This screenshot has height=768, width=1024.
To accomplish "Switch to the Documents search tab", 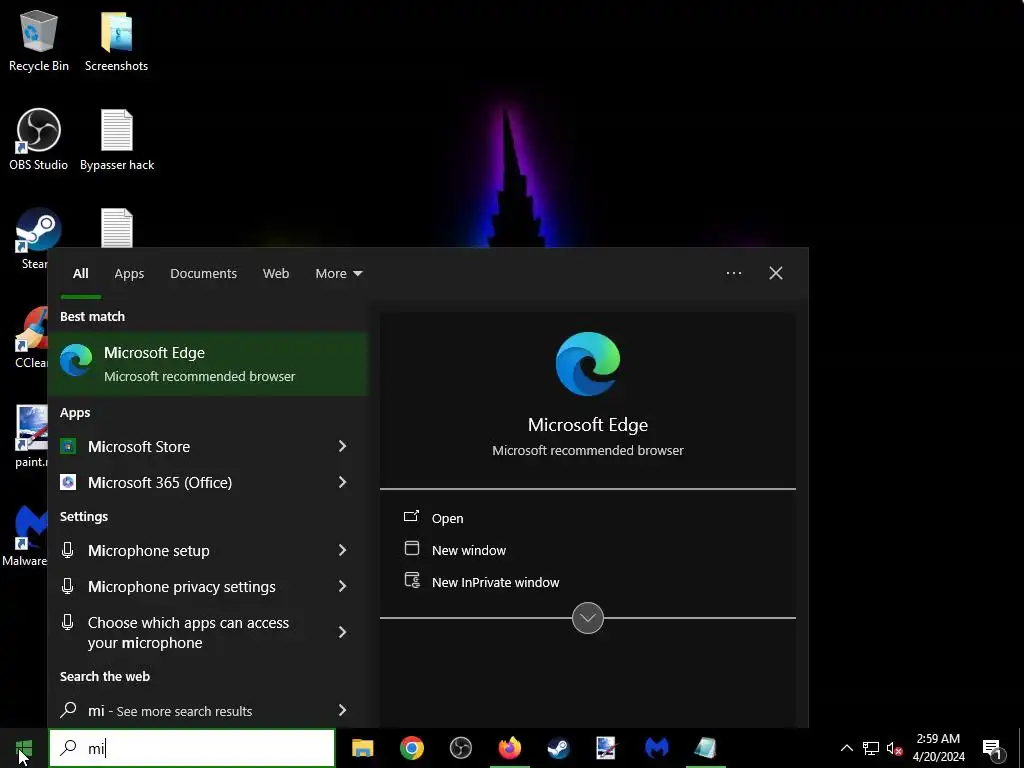I will click(203, 274).
